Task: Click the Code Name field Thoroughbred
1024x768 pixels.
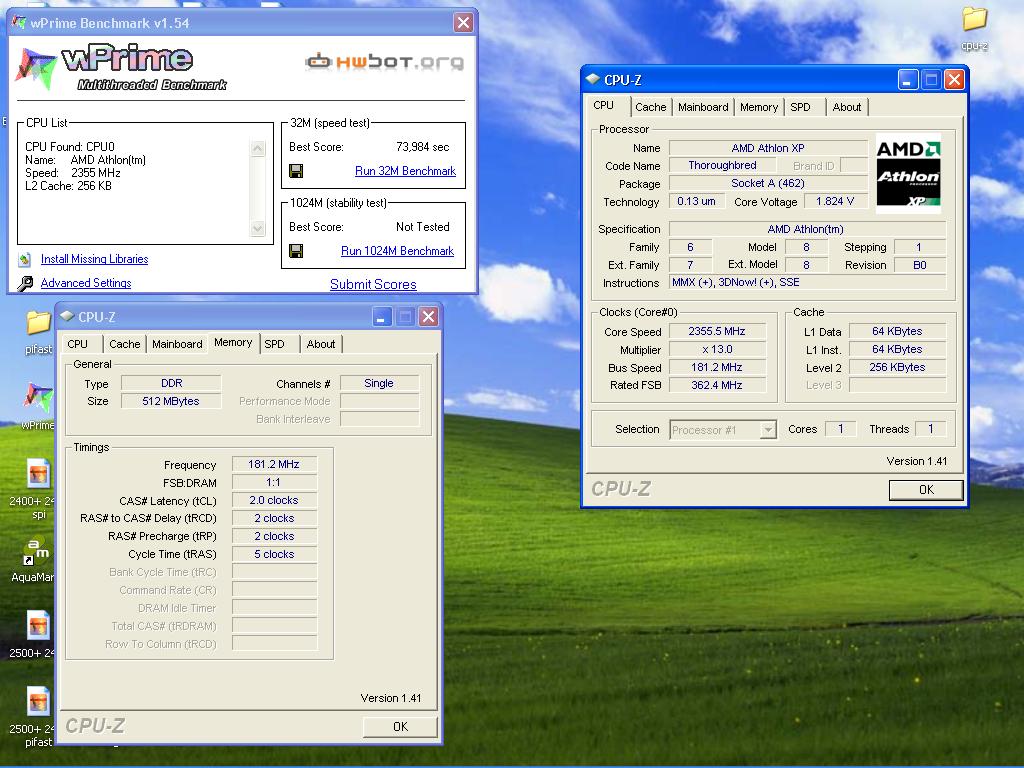Action: (x=722, y=166)
